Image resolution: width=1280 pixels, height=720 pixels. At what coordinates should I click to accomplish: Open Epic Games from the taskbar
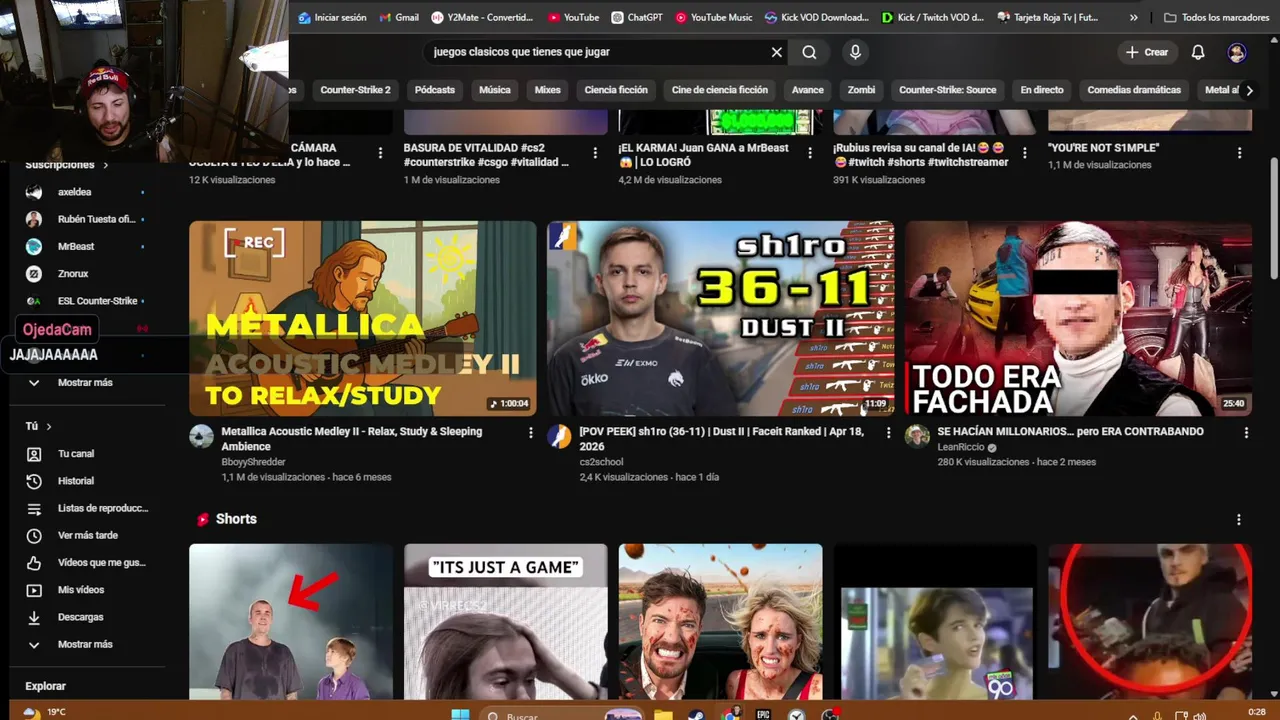click(x=763, y=714)
